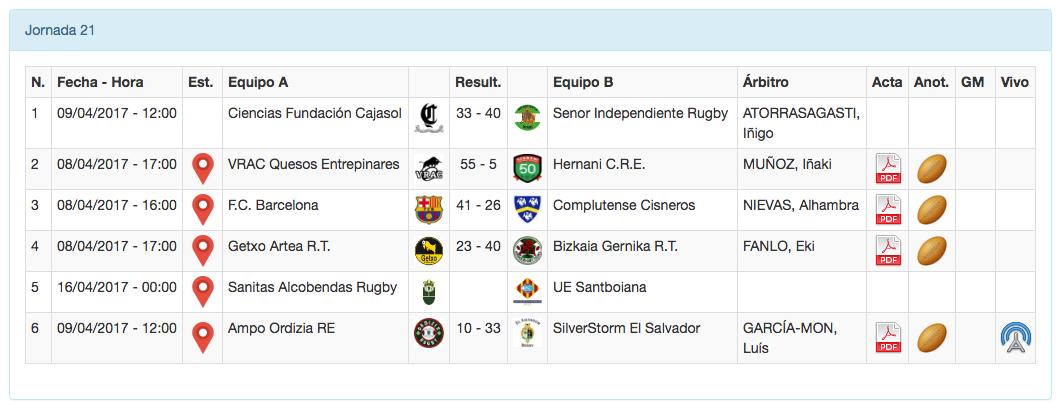Click the Complutense Cisneros team crest
This screenshot has height=411, width=1063.
click(x=526, y=209)
